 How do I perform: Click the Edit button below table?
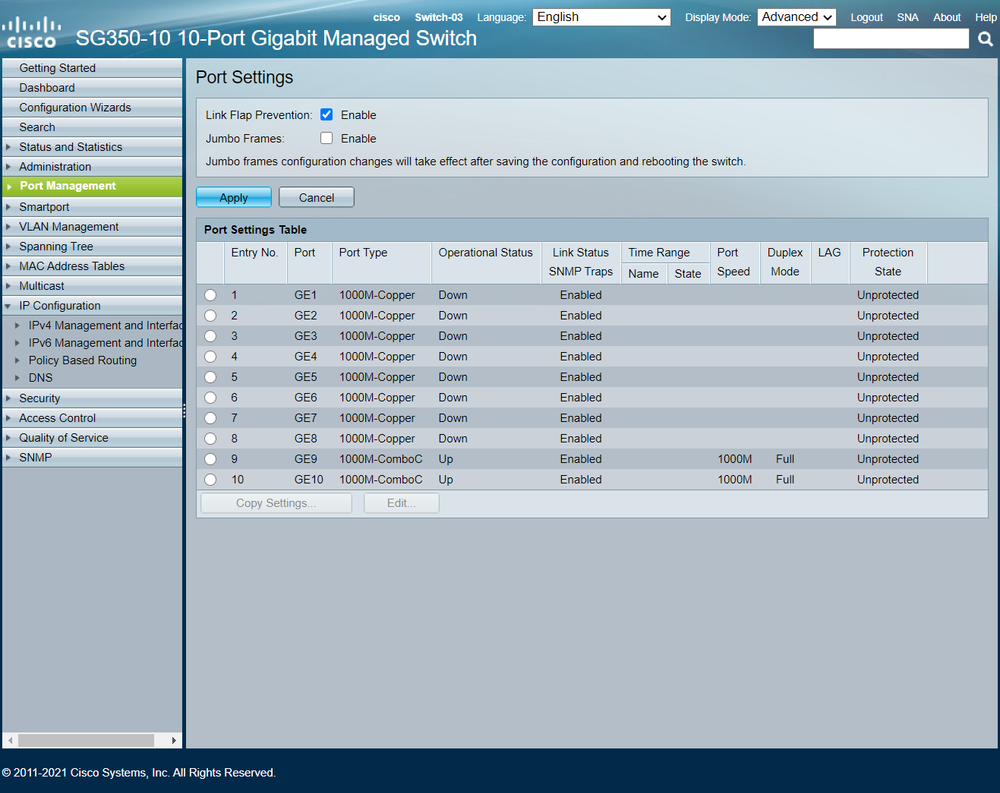401,503
